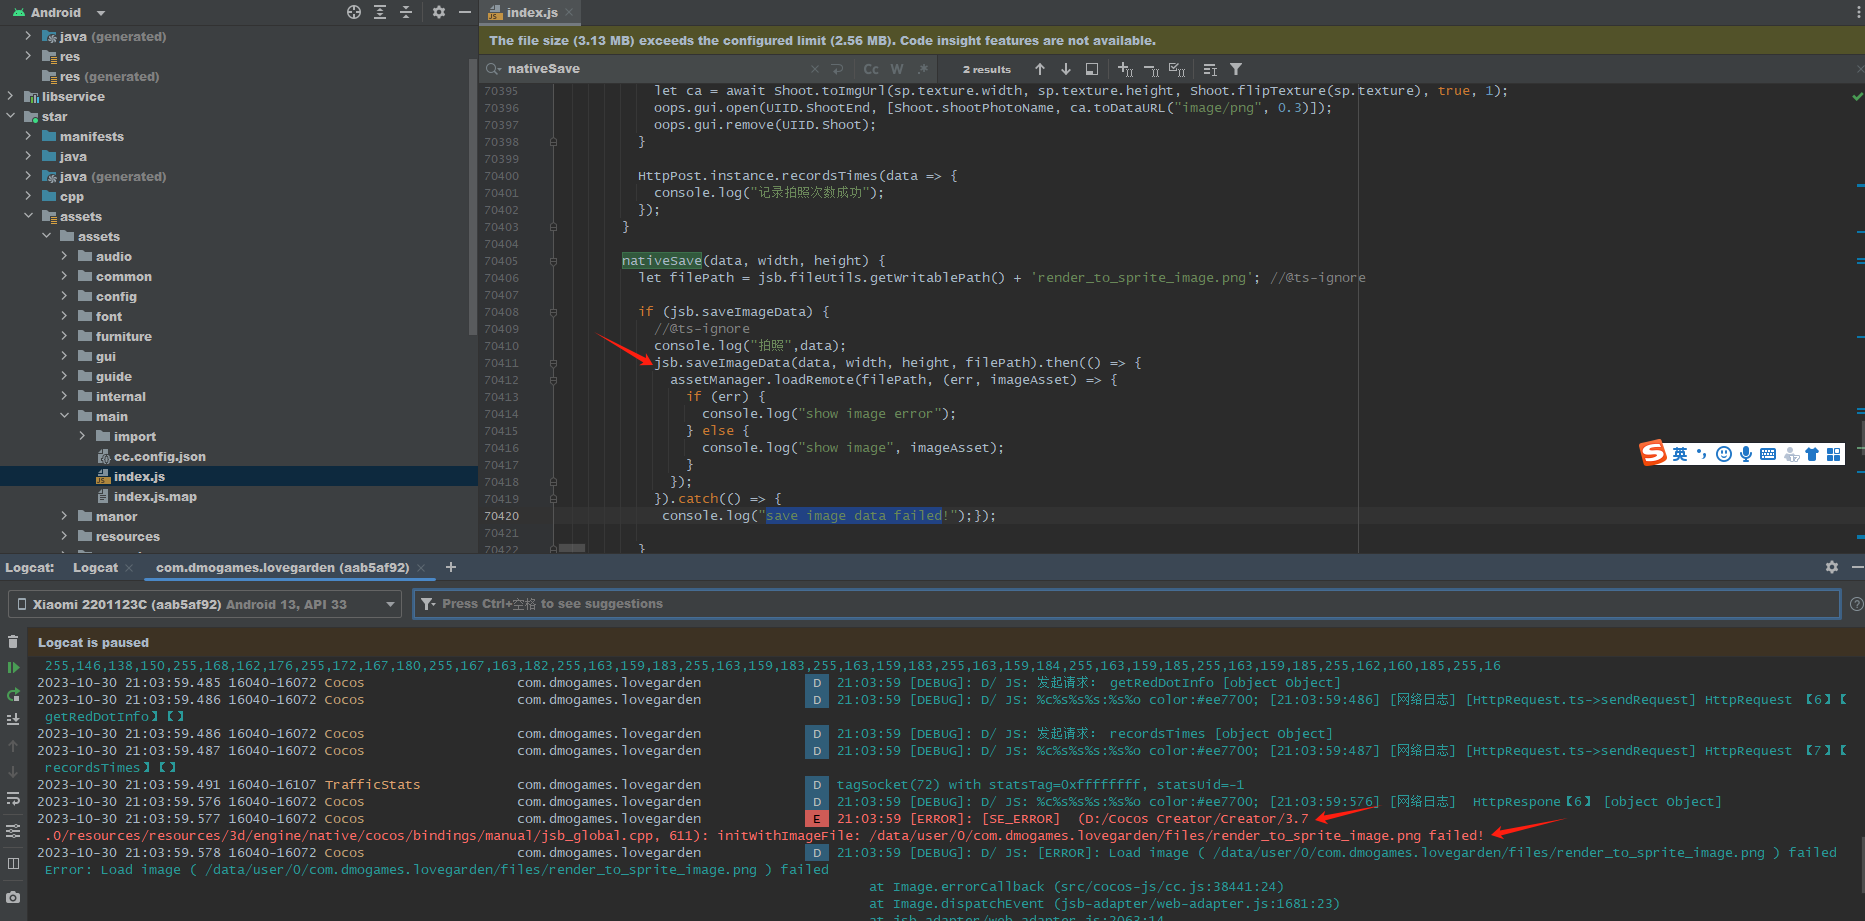Expand the audio folder
Screen dimensions: 1865x921
click(64, 257)
